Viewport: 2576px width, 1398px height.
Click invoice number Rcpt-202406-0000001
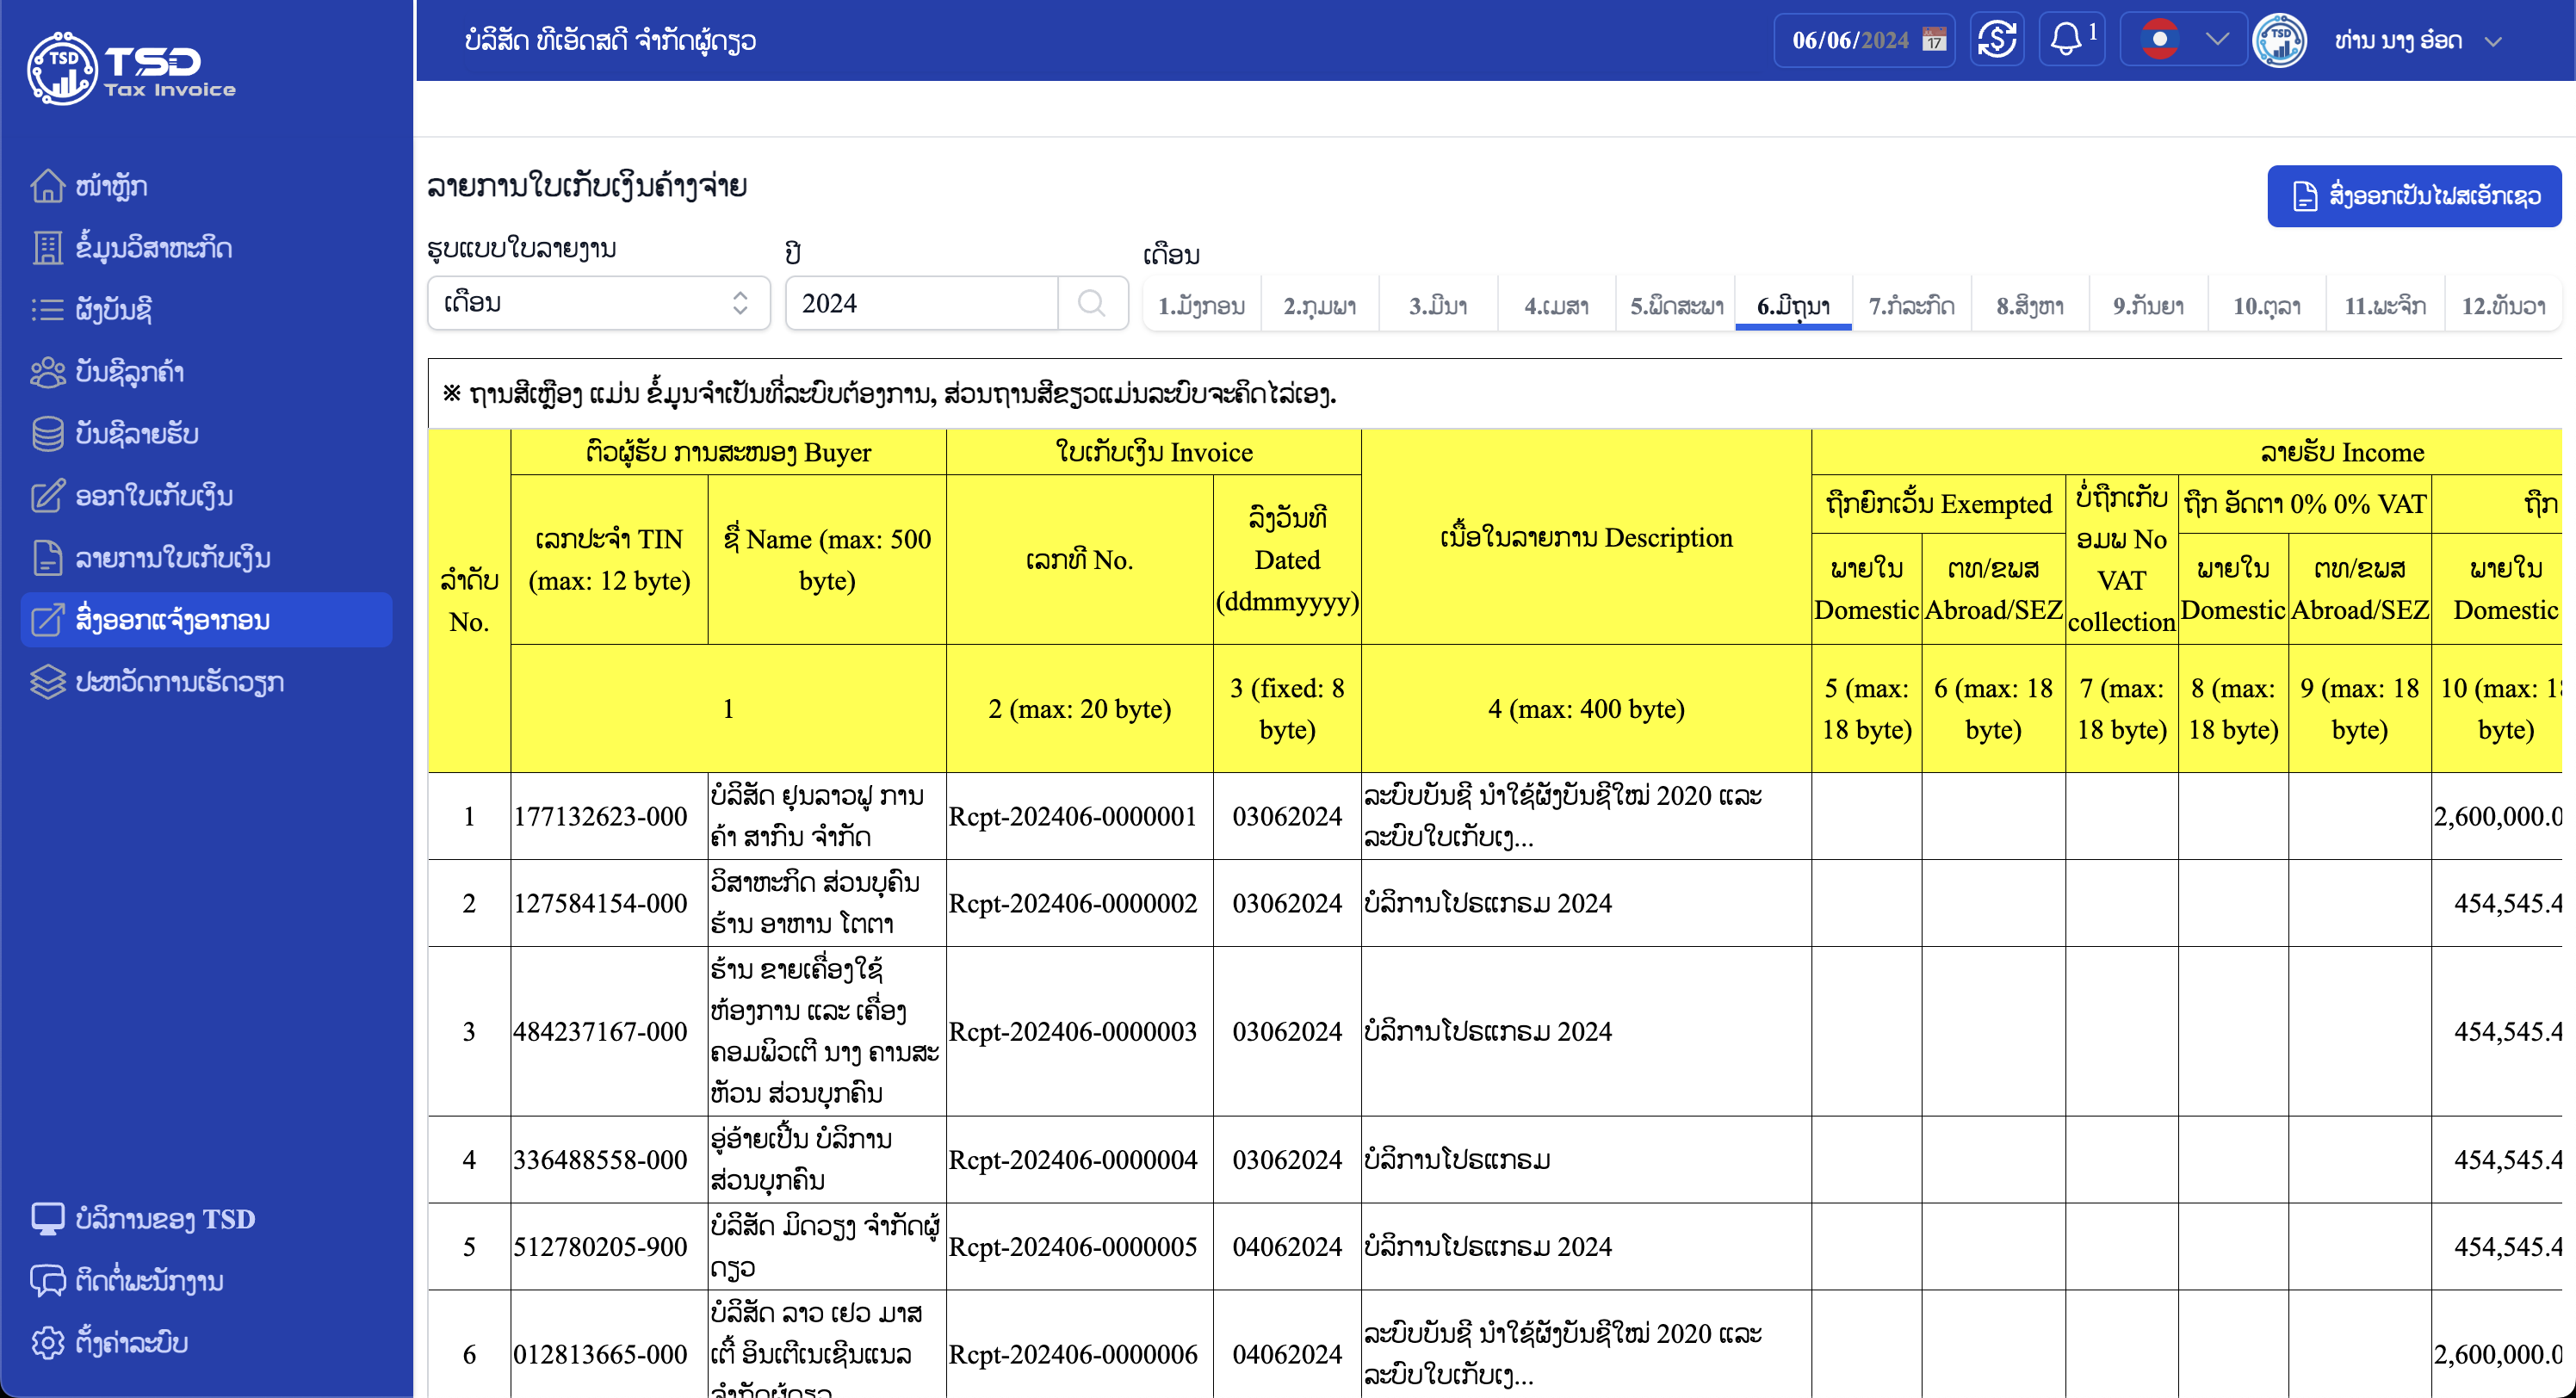click(1073, 817)
